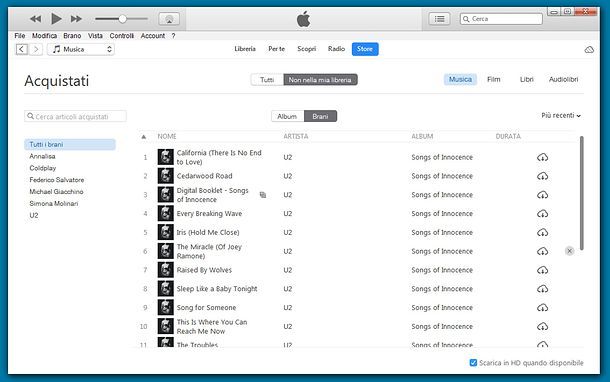
Task: Go back with the left arrow button
Action: click(x=22, y=49)
